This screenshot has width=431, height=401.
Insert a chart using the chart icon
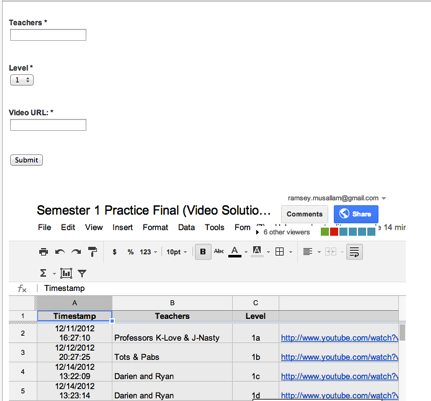[x=66, y=273]
